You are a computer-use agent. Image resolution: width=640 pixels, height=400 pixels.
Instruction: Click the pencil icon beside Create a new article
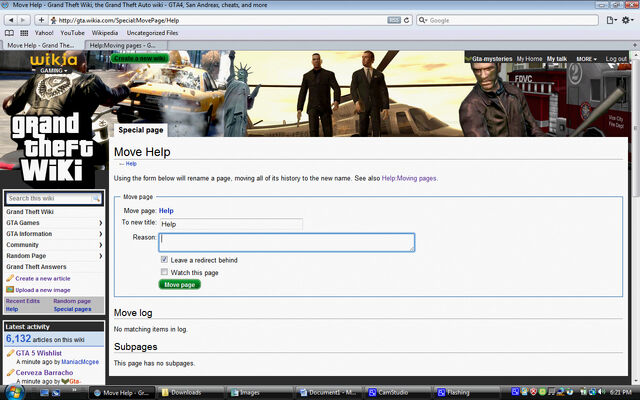point(10,278)
